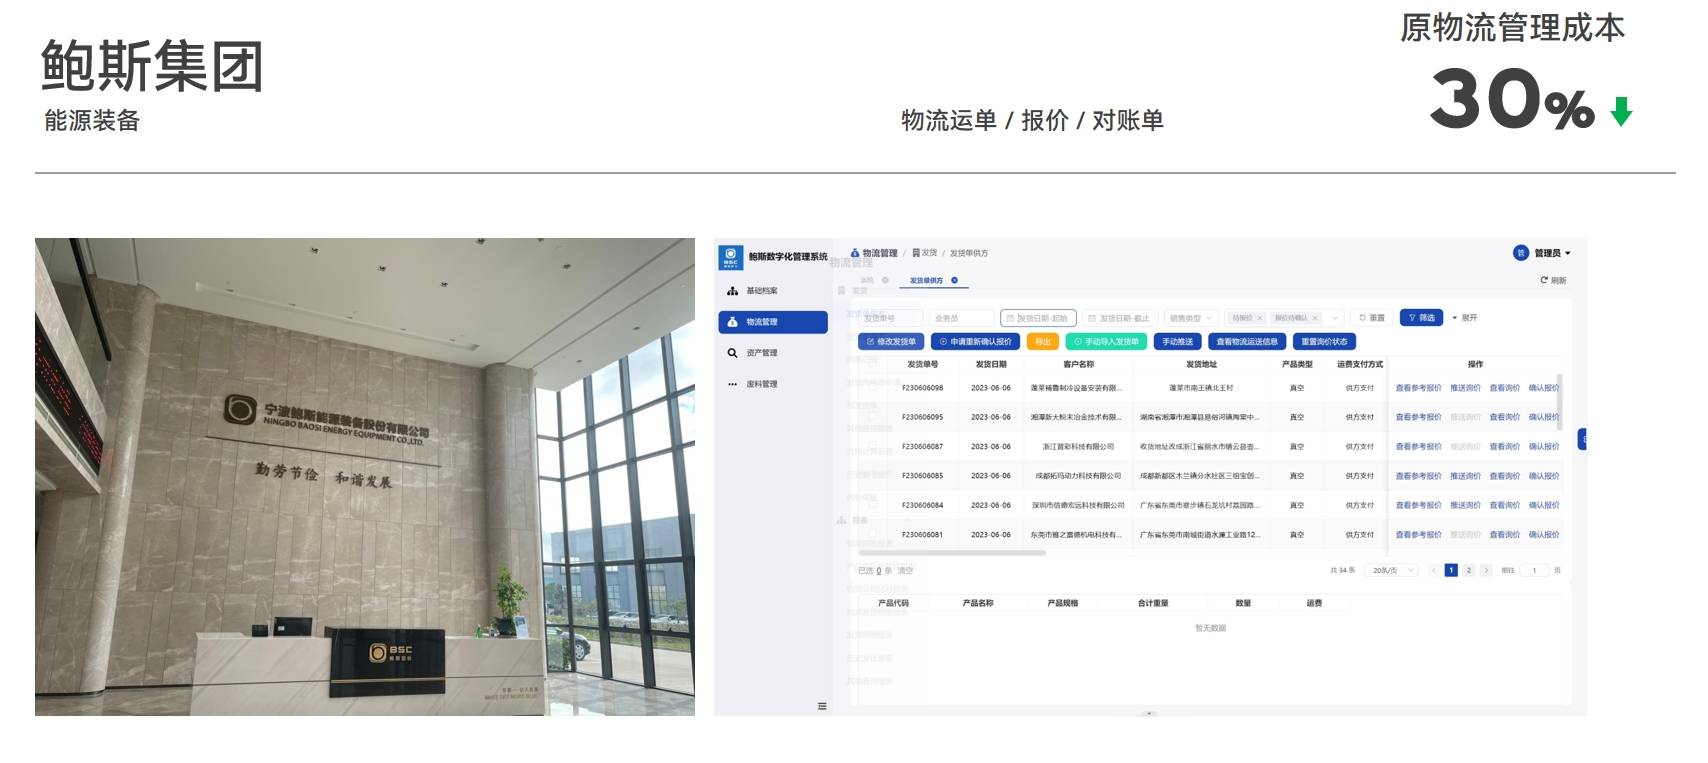
Task: Open the 管理员 user dropdown
Action: point(1552,253)
